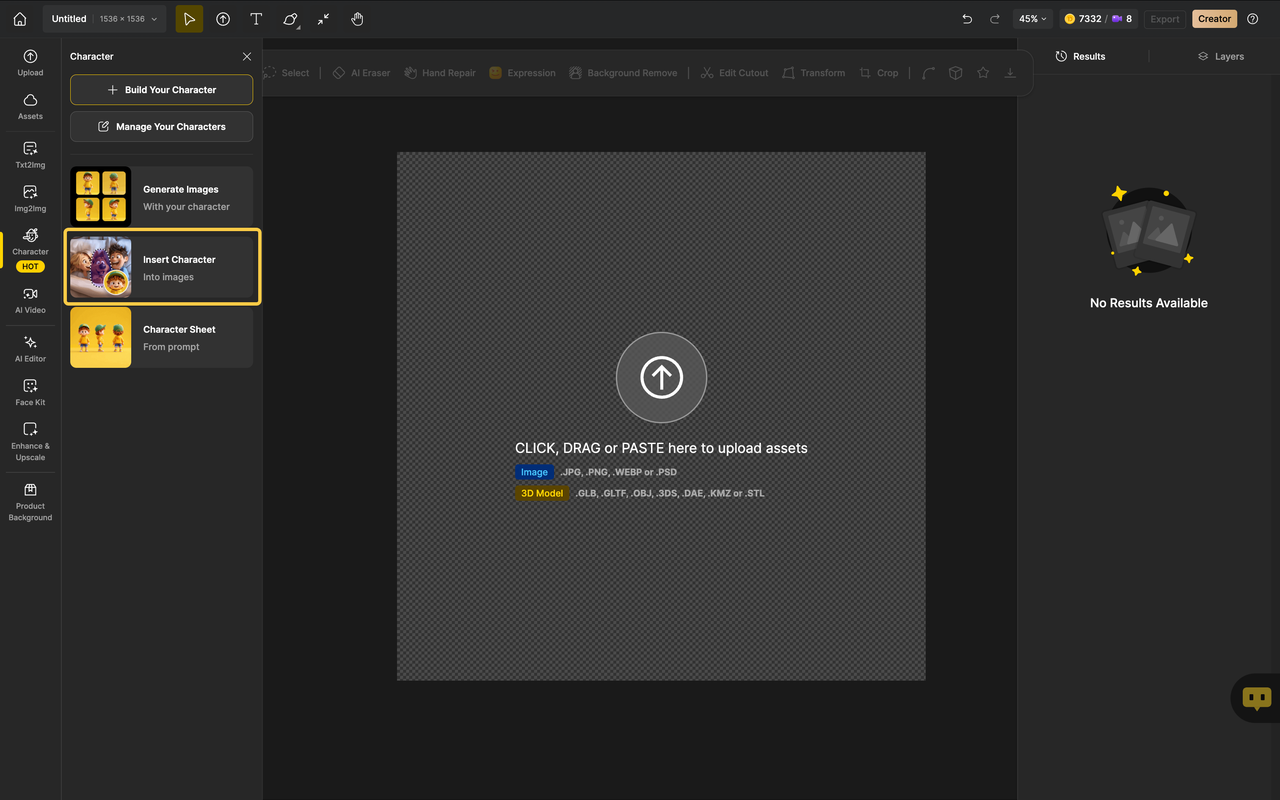
Task: Switch to the Results tab
Action: click(x=1080, y=56)
